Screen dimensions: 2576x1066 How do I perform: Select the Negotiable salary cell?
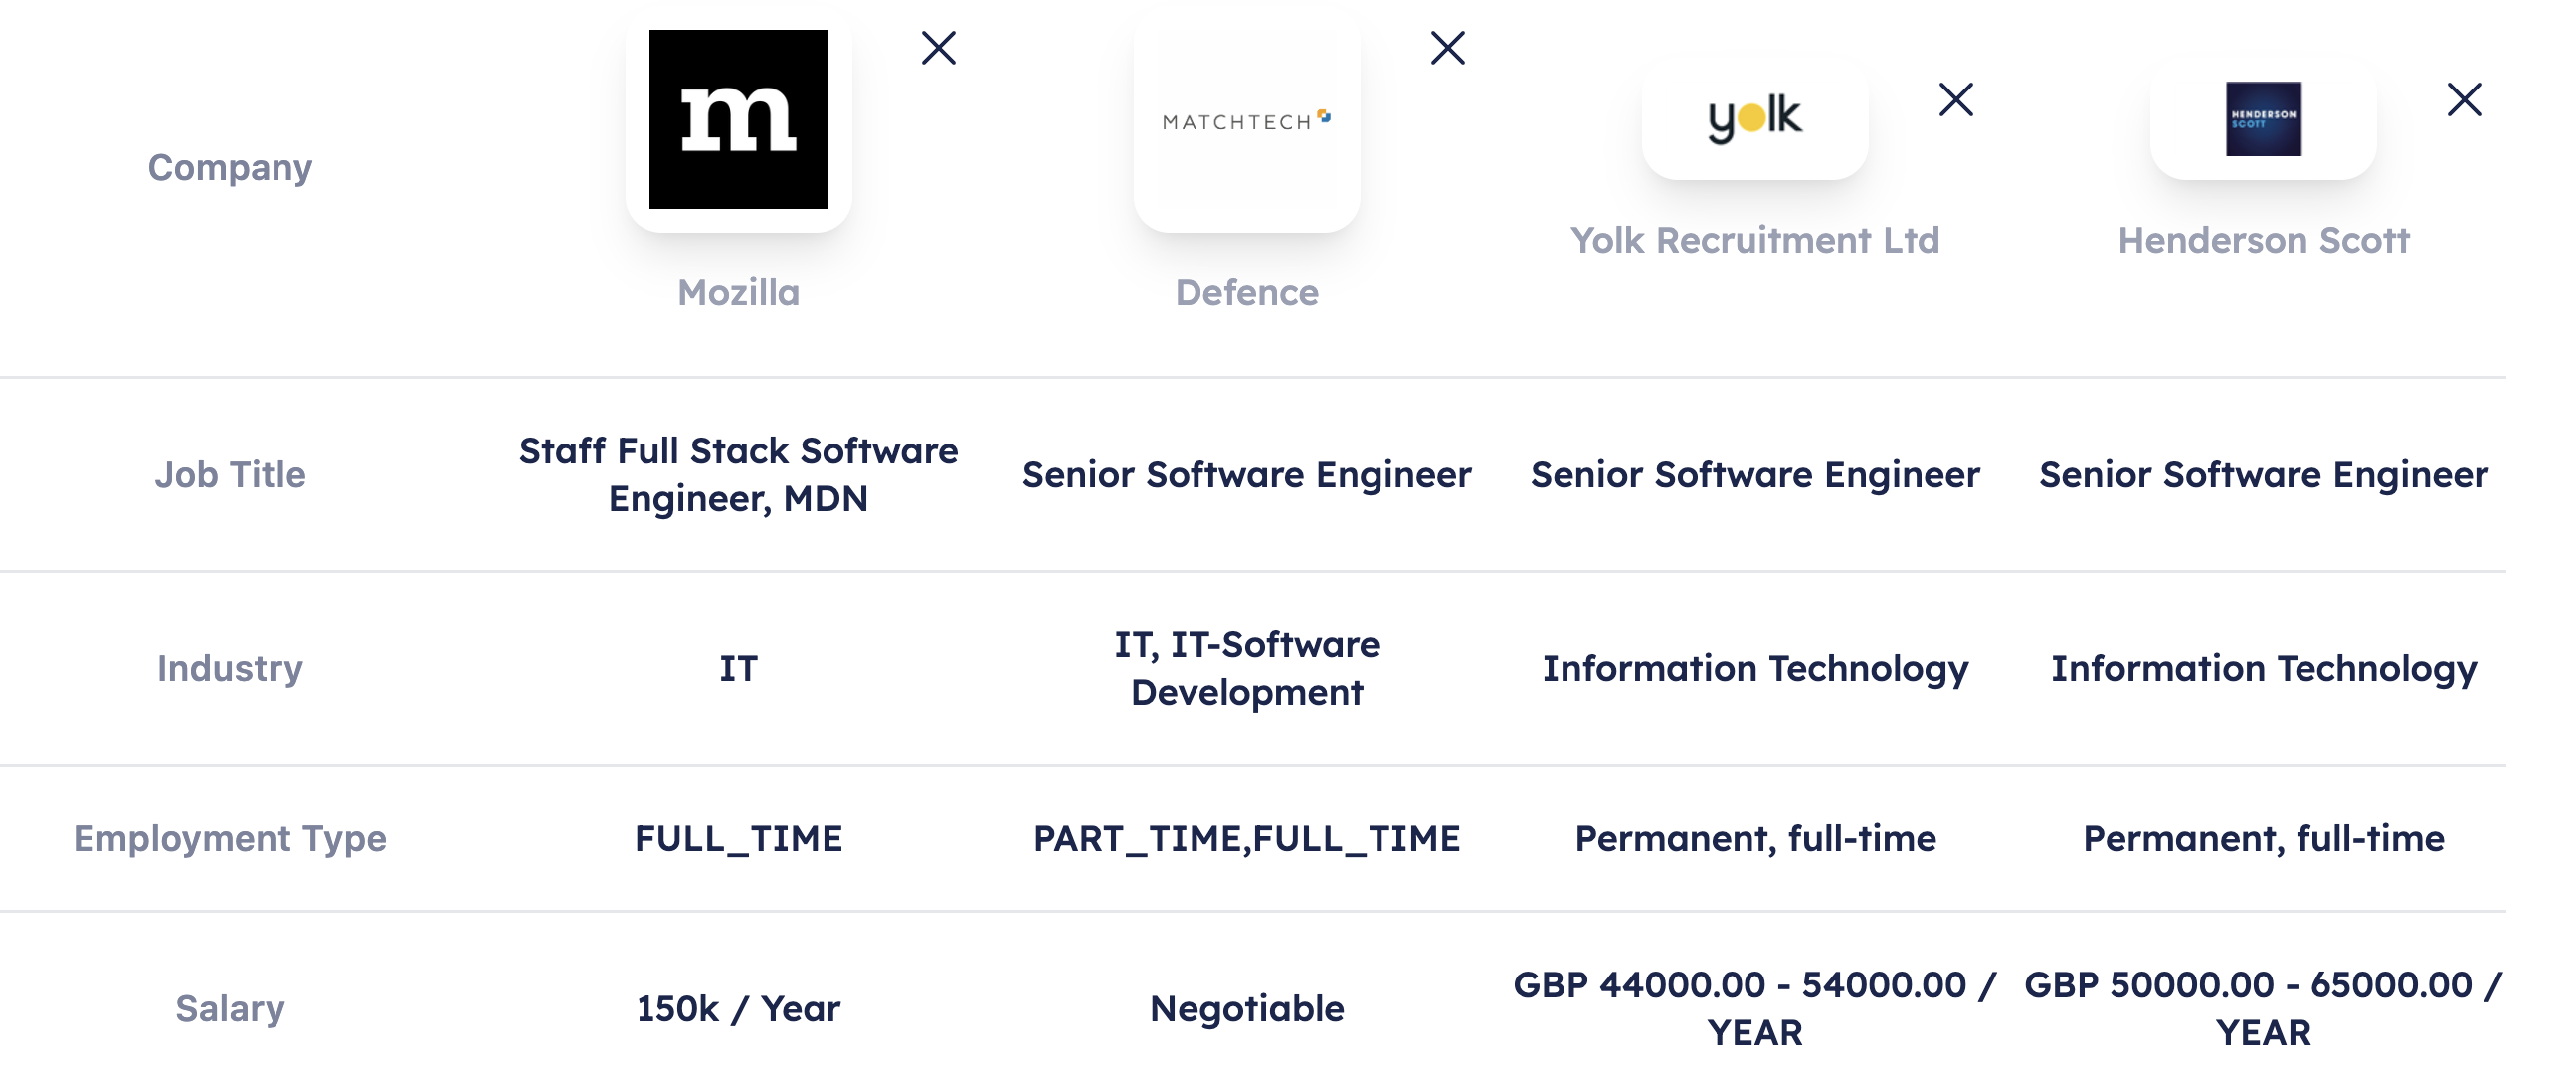(1246, 1009)
